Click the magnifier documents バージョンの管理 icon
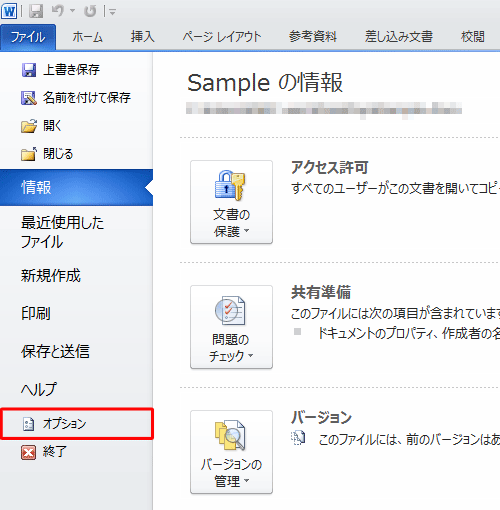 pos(230,435)
